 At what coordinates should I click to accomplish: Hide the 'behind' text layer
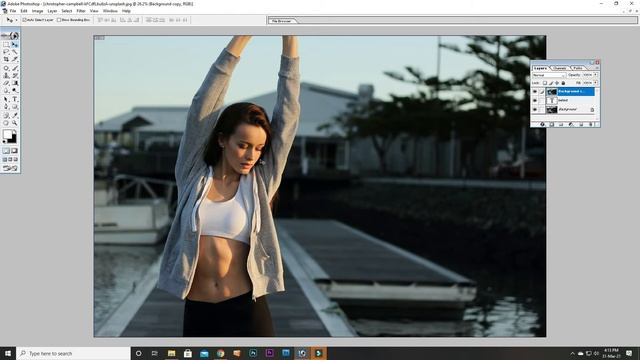(x=535, y=100)
